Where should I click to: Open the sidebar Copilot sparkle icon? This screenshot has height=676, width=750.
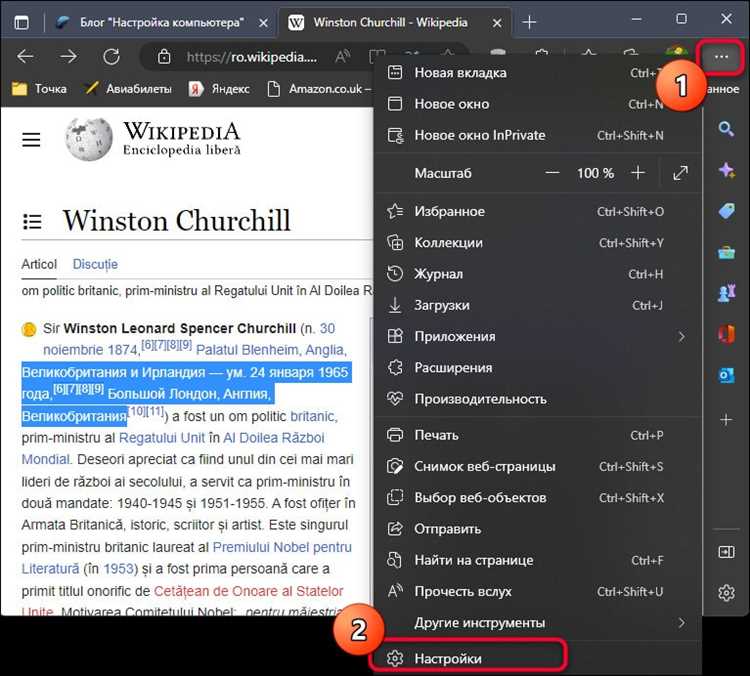726,170
